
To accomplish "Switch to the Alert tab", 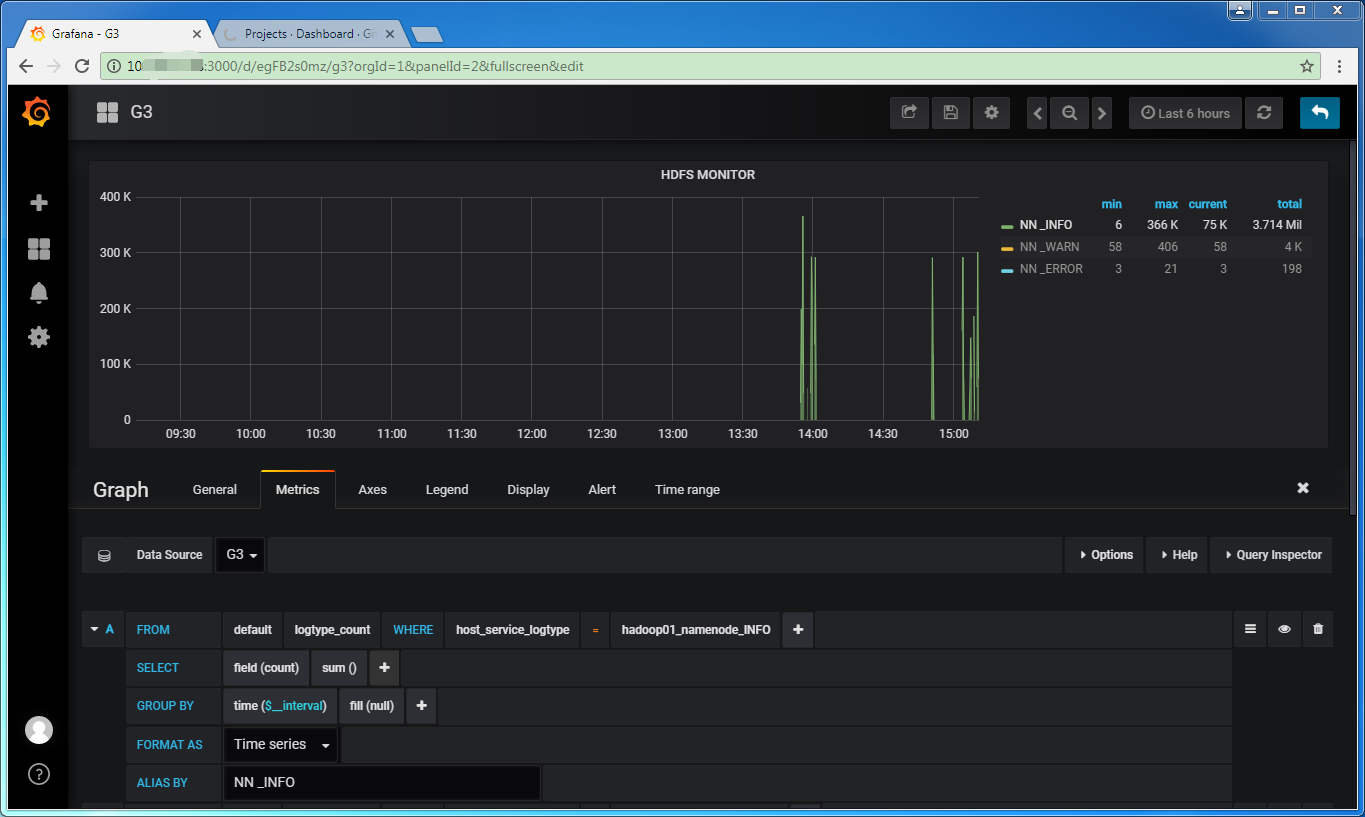I will coord(602,490).
